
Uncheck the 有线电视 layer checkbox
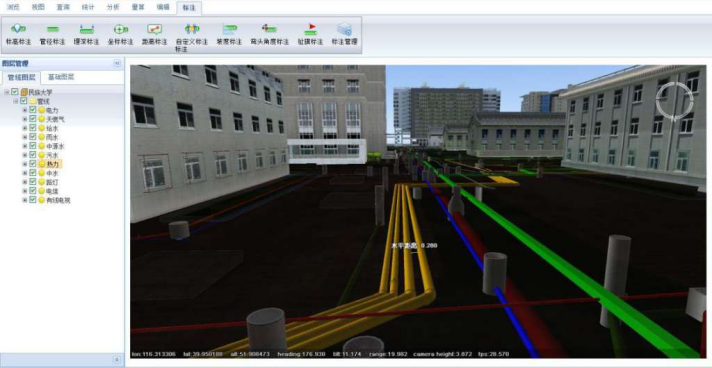pyautogui.click(x=33, y=200)
